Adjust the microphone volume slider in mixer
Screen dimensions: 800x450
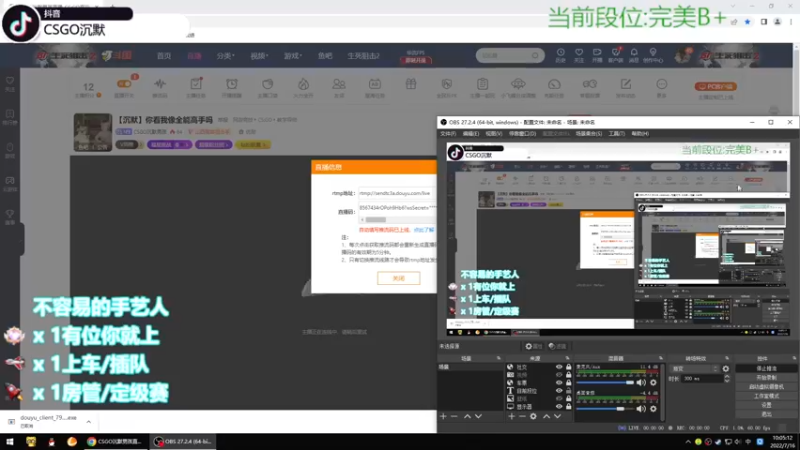click(605, 382)
